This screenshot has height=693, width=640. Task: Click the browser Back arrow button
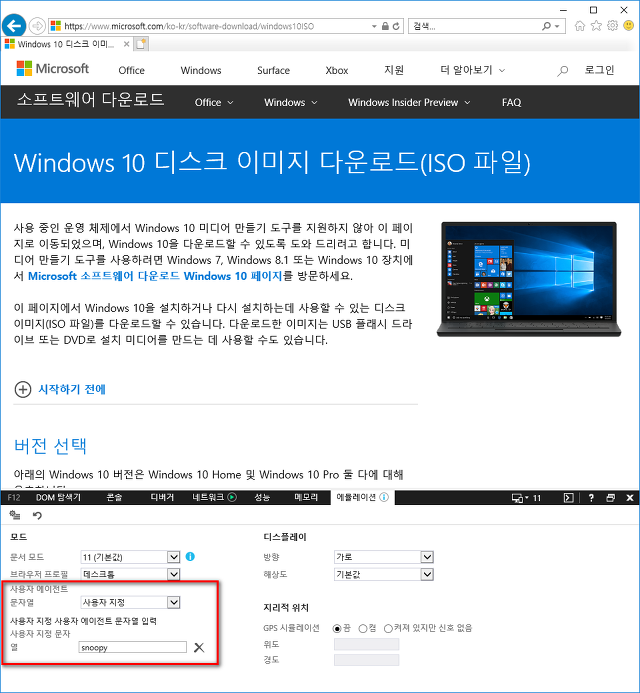[x=14, y=26]
